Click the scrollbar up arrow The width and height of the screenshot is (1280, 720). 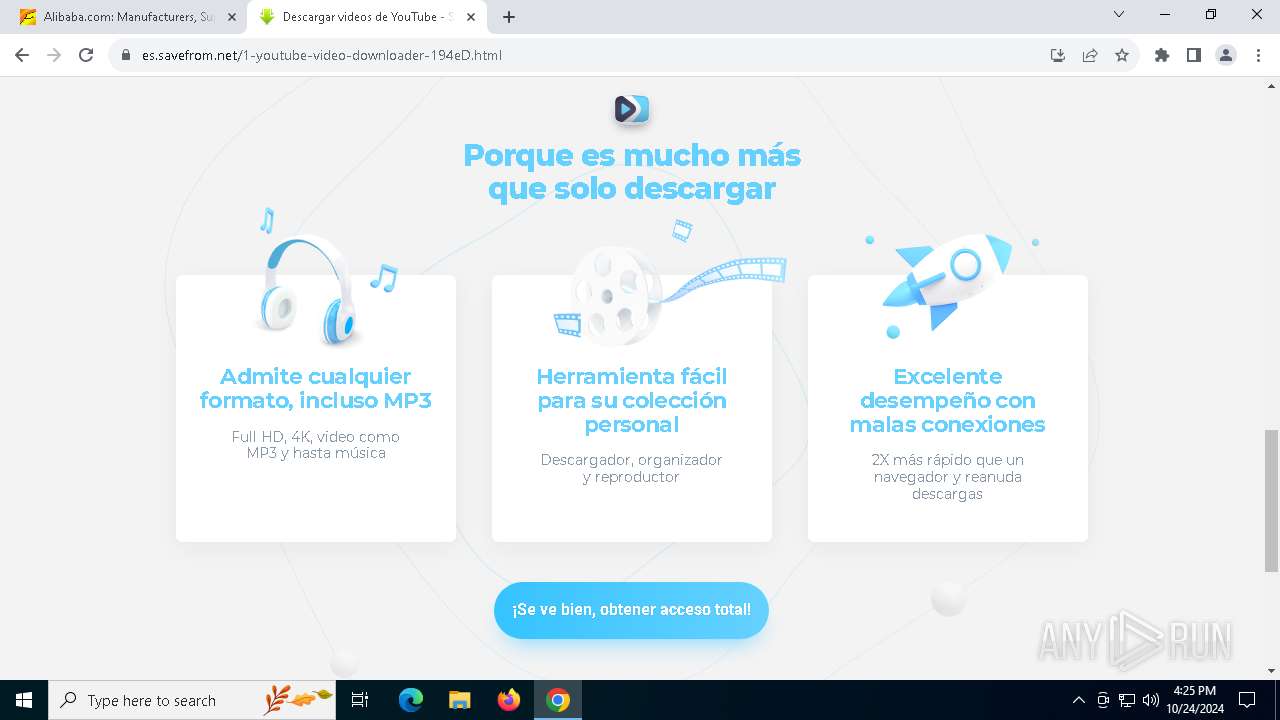point(1271,85)
